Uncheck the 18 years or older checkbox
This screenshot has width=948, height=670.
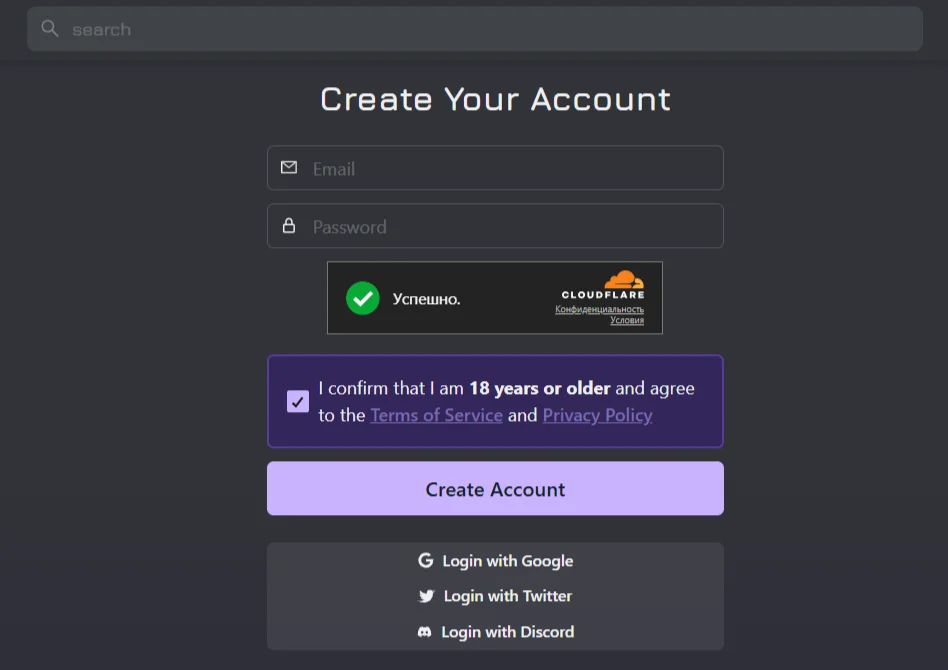(297, 402)
